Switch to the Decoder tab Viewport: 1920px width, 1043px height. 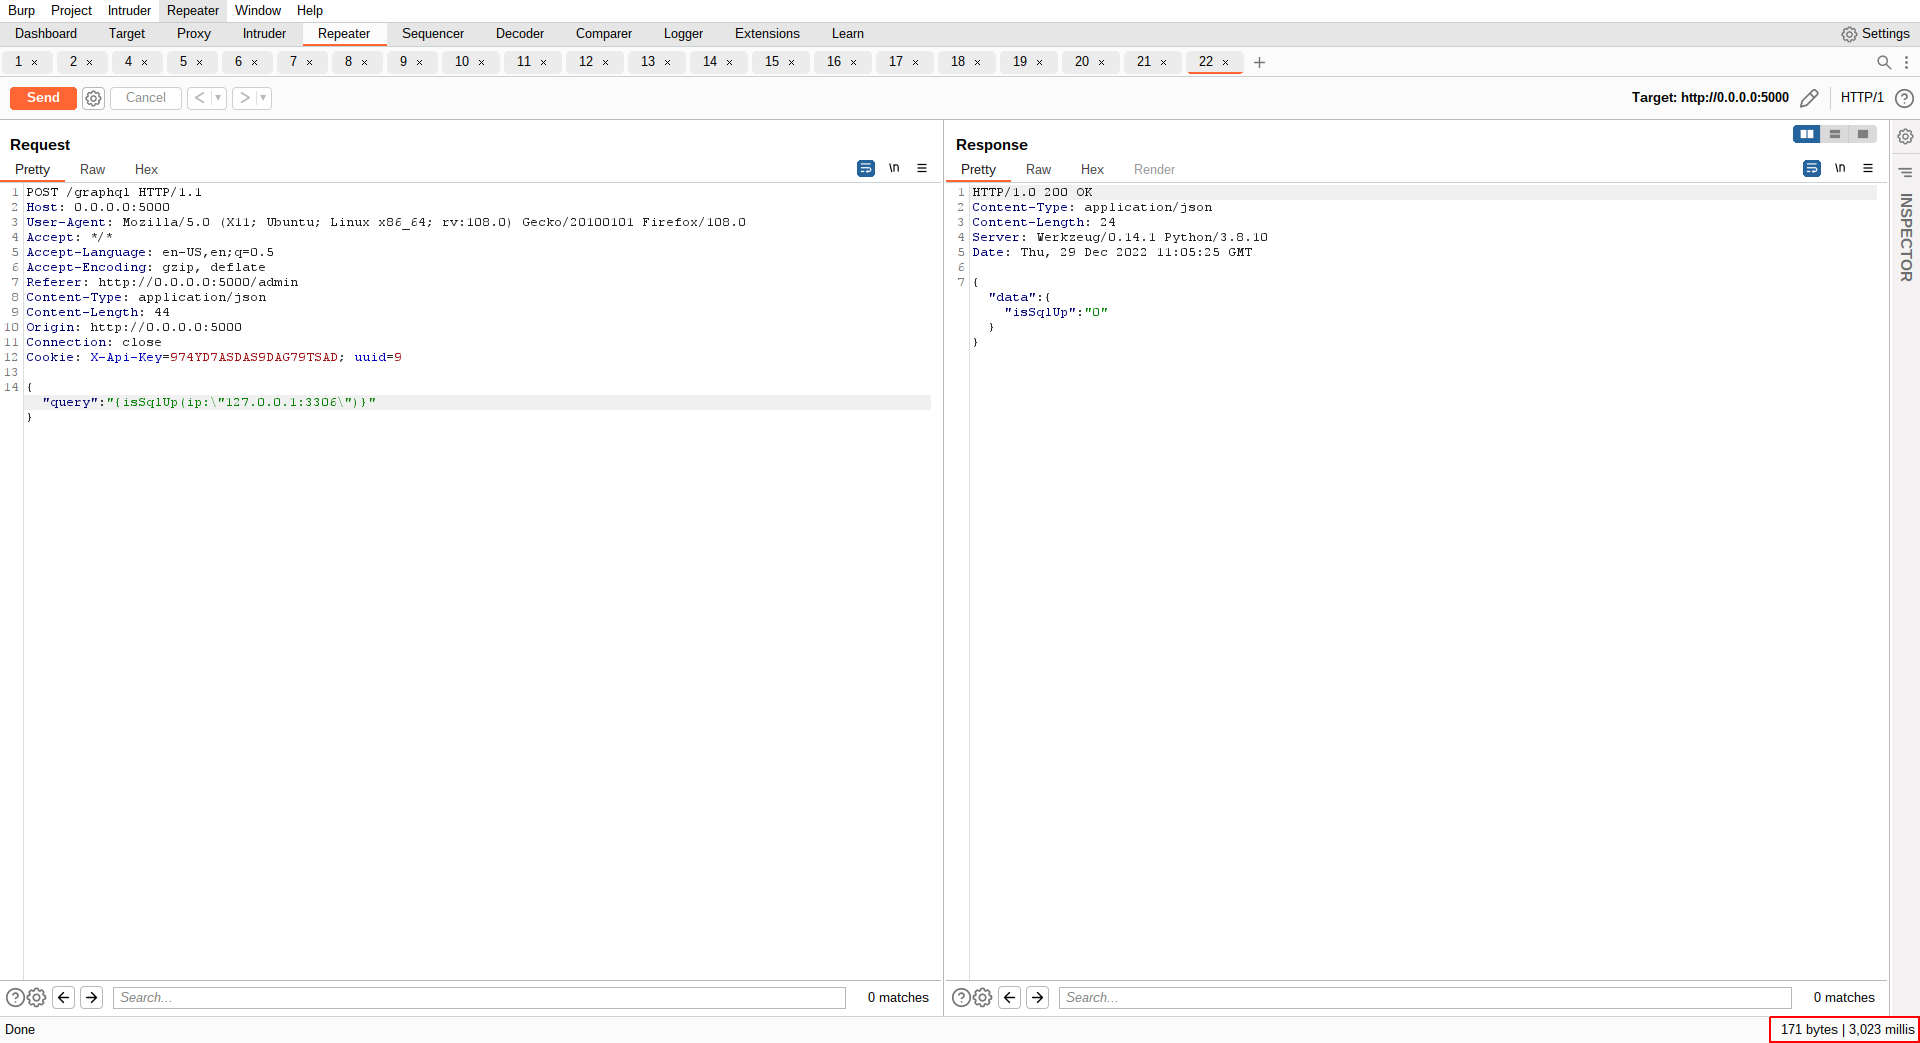pyautogui.click(x=519, y=34)
